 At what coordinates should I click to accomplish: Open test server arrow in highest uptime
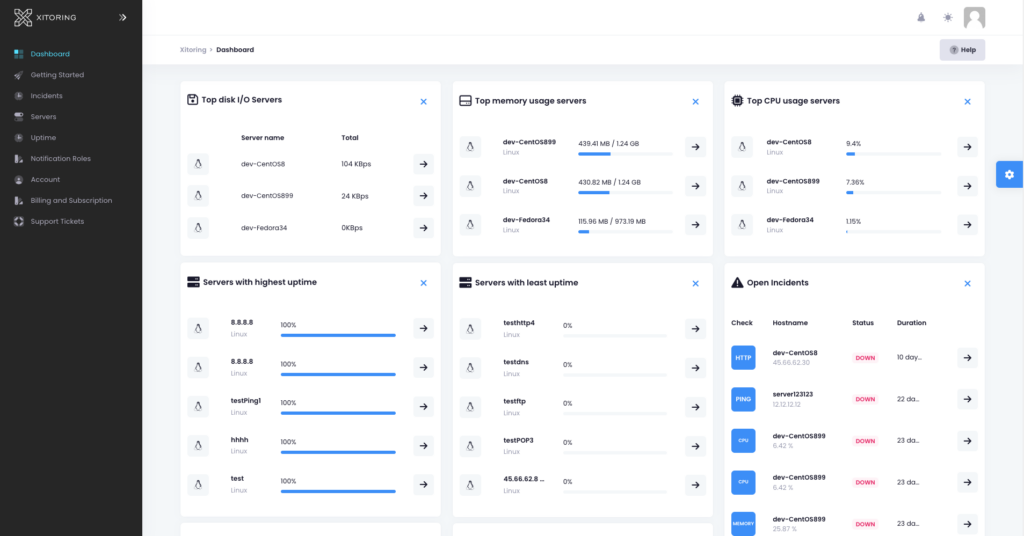424,484
